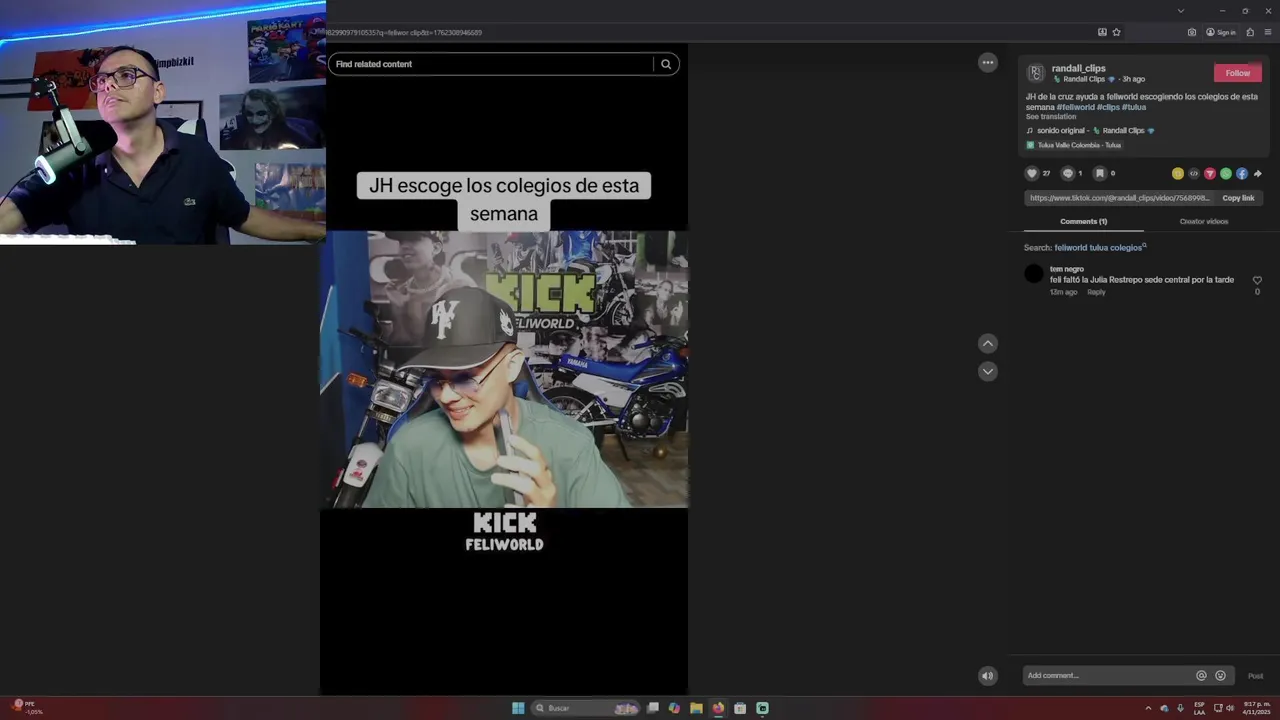Click the randall_clips username
This screenshot has width=1280, height=720.
coord(1078,68)
